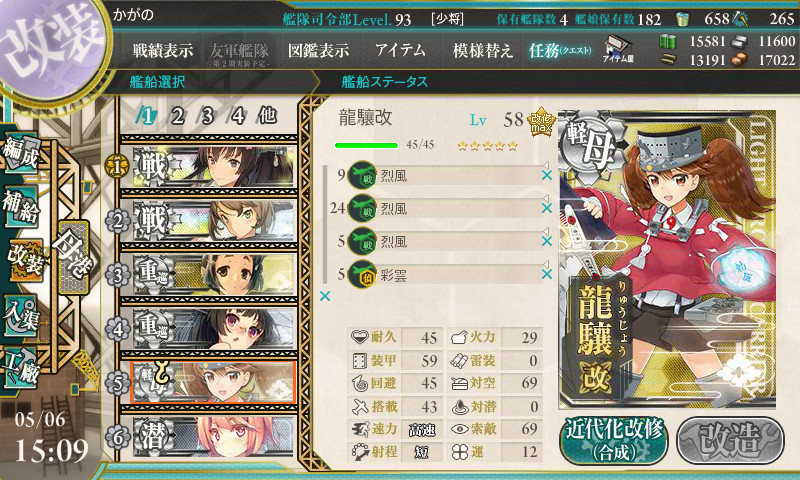Open the 任務 quest menu

click(560, 50)
